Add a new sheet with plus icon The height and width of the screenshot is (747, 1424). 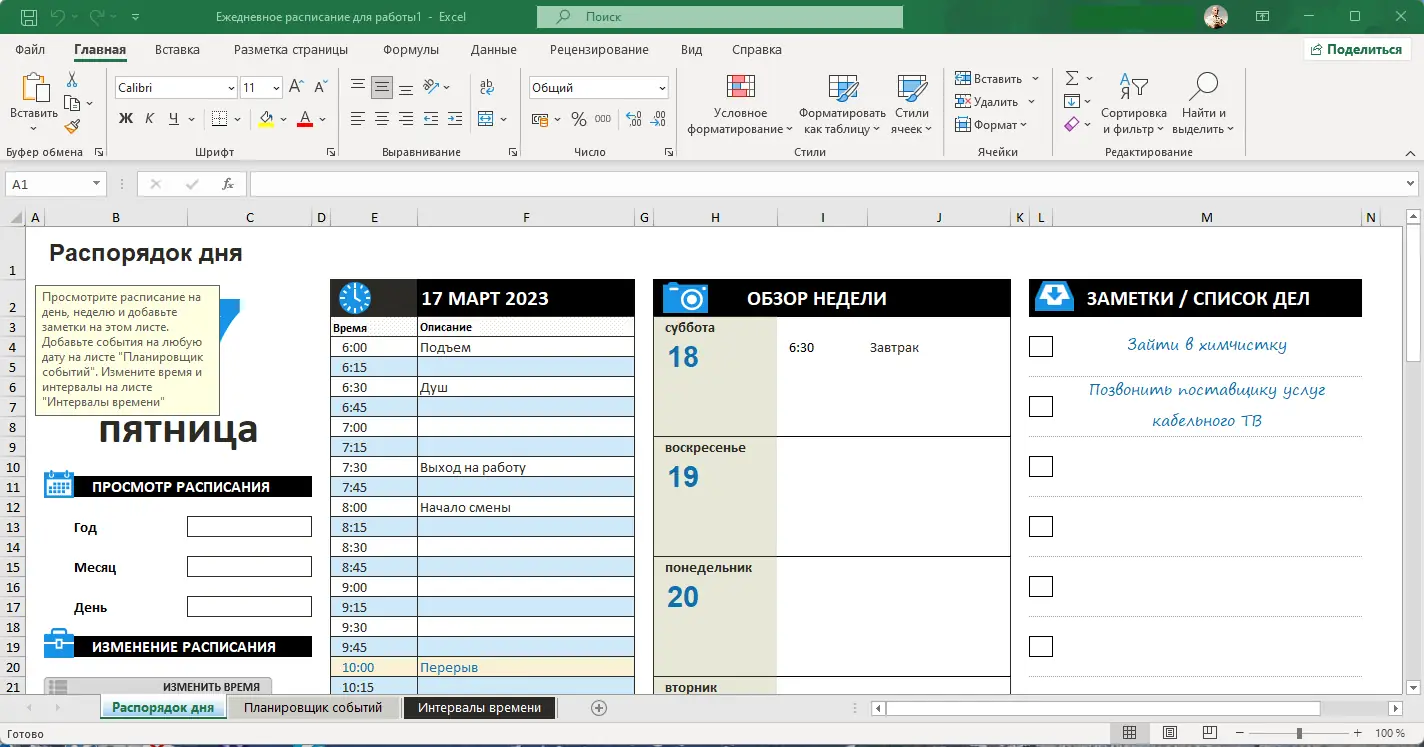point(599,708)
